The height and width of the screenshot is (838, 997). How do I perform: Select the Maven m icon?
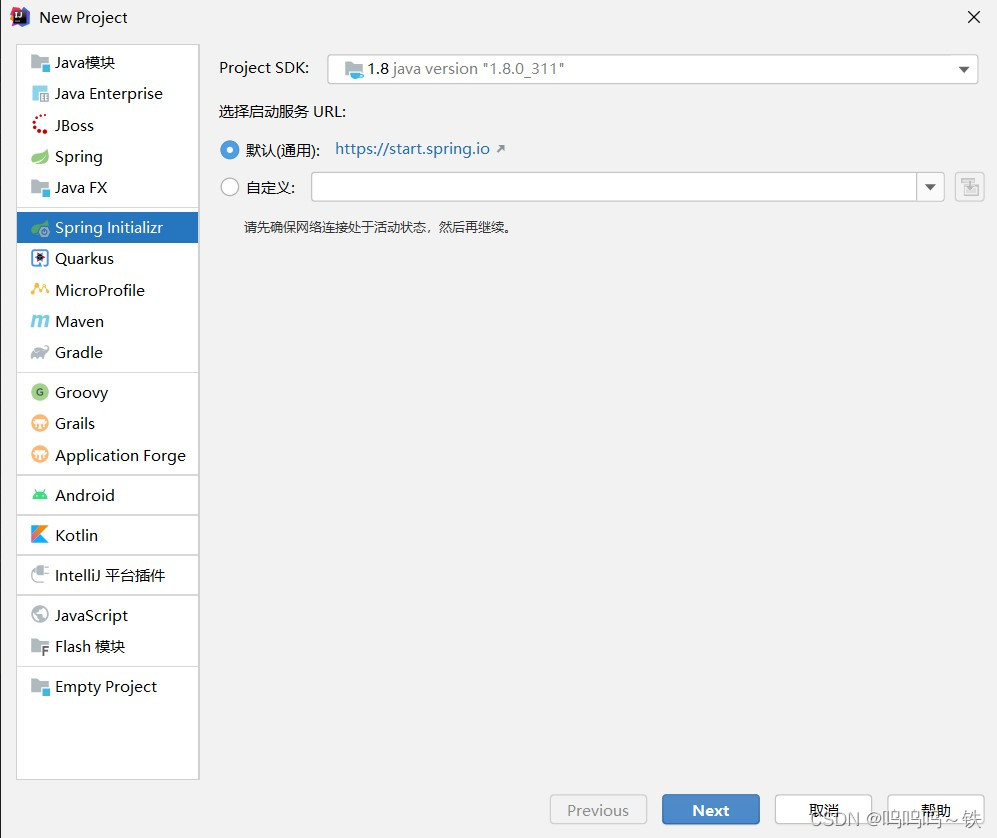click(x=40, y=322)
